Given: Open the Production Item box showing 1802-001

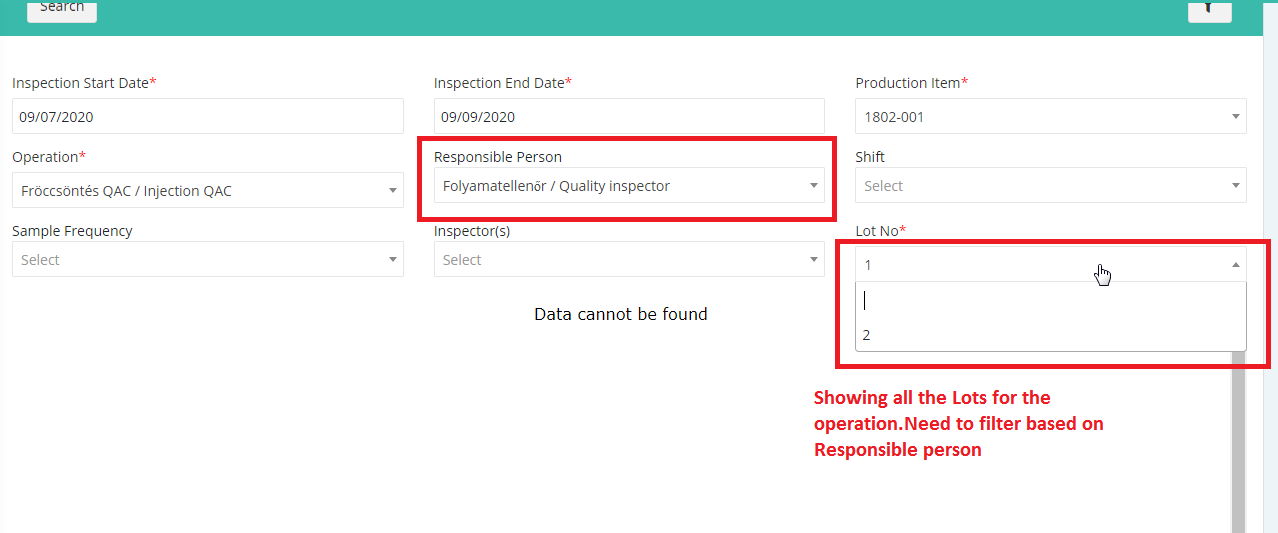Looking at the screenshot, I should coord(1051,117).
